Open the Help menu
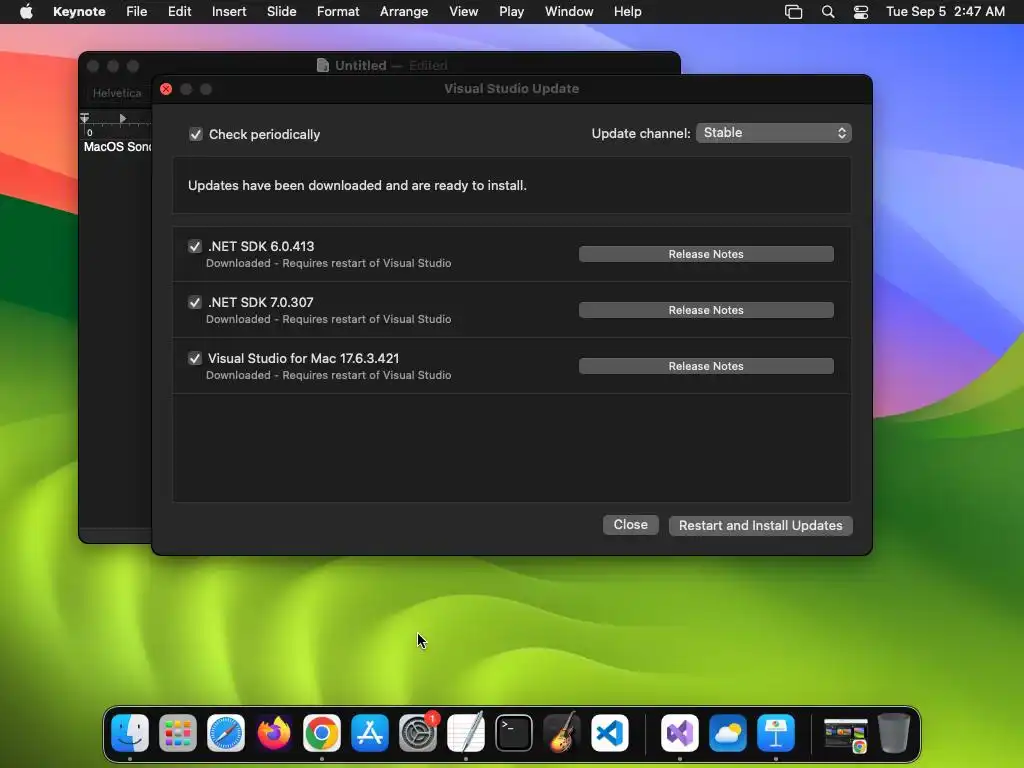The image size is (1024, 768). (x=628, y=12)
